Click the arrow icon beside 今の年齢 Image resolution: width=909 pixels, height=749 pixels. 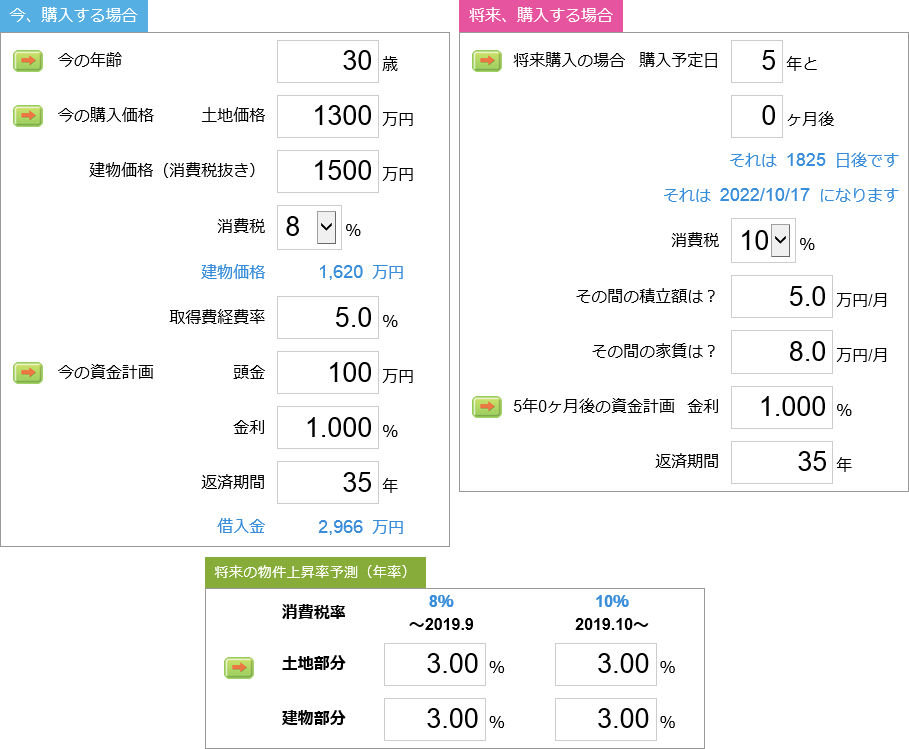27,61
